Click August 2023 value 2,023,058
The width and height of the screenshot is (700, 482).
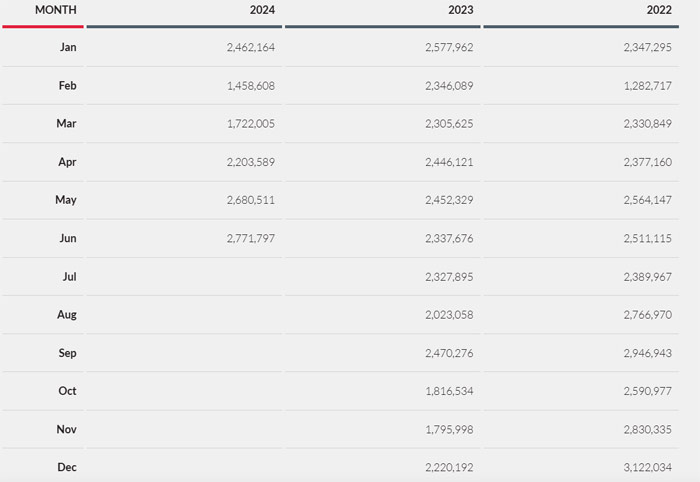[x=441, y=315]
